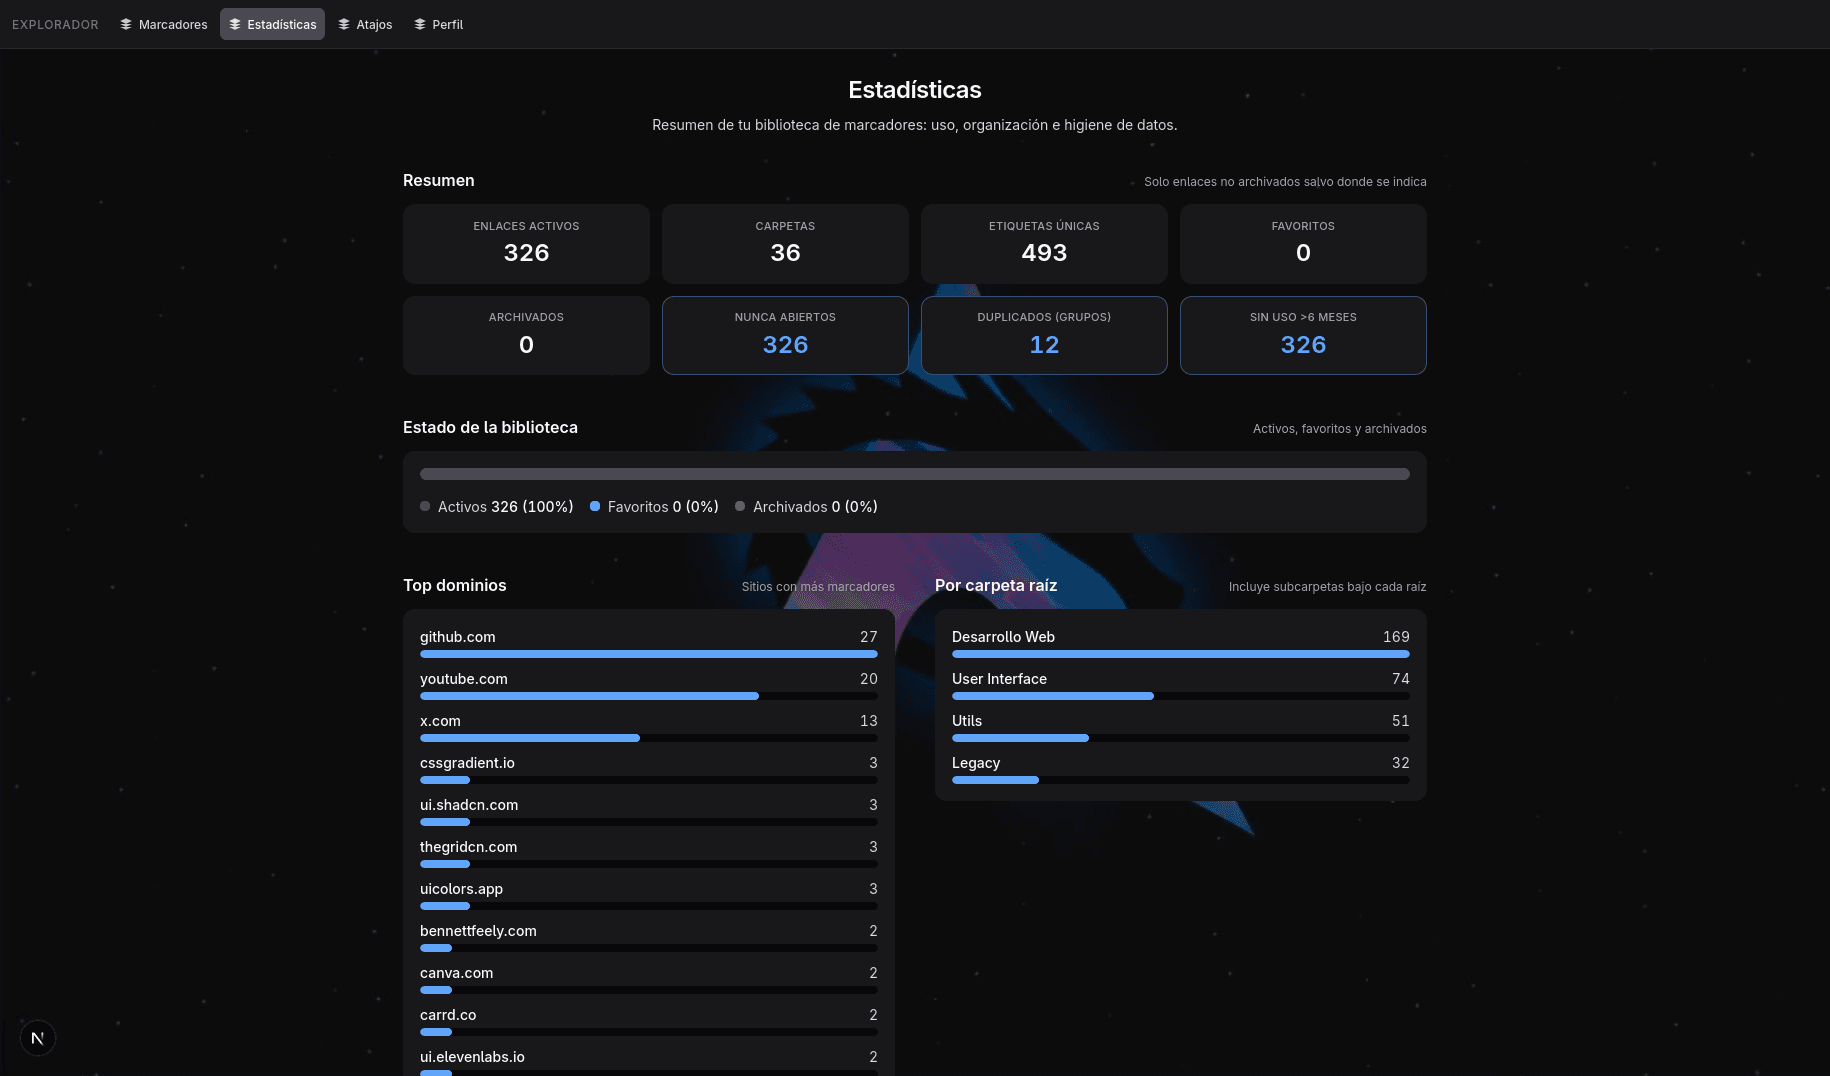This screenshot has width=1830, height=1076.
Task: Open the Marcadores tab
Action: [164, 24]
